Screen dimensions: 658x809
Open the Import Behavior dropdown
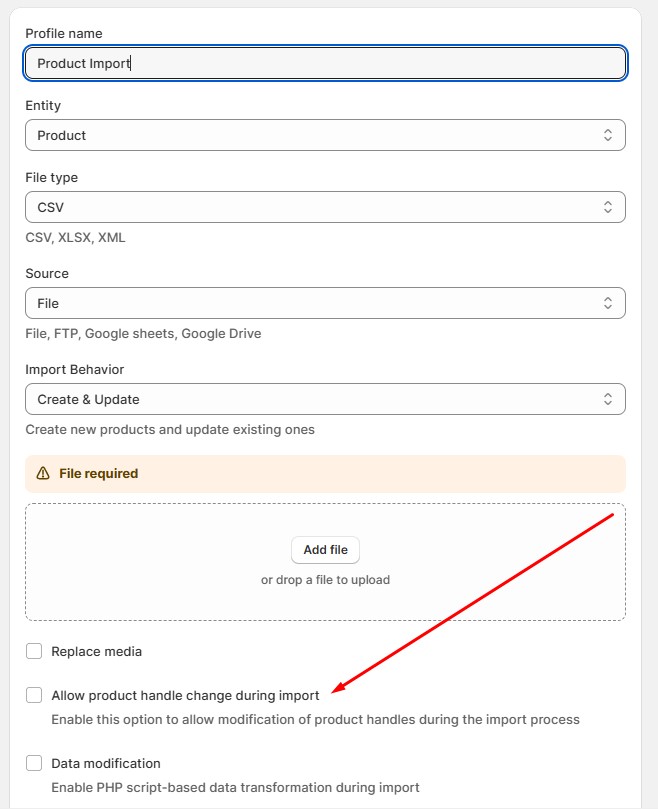[x=325, y=398]
